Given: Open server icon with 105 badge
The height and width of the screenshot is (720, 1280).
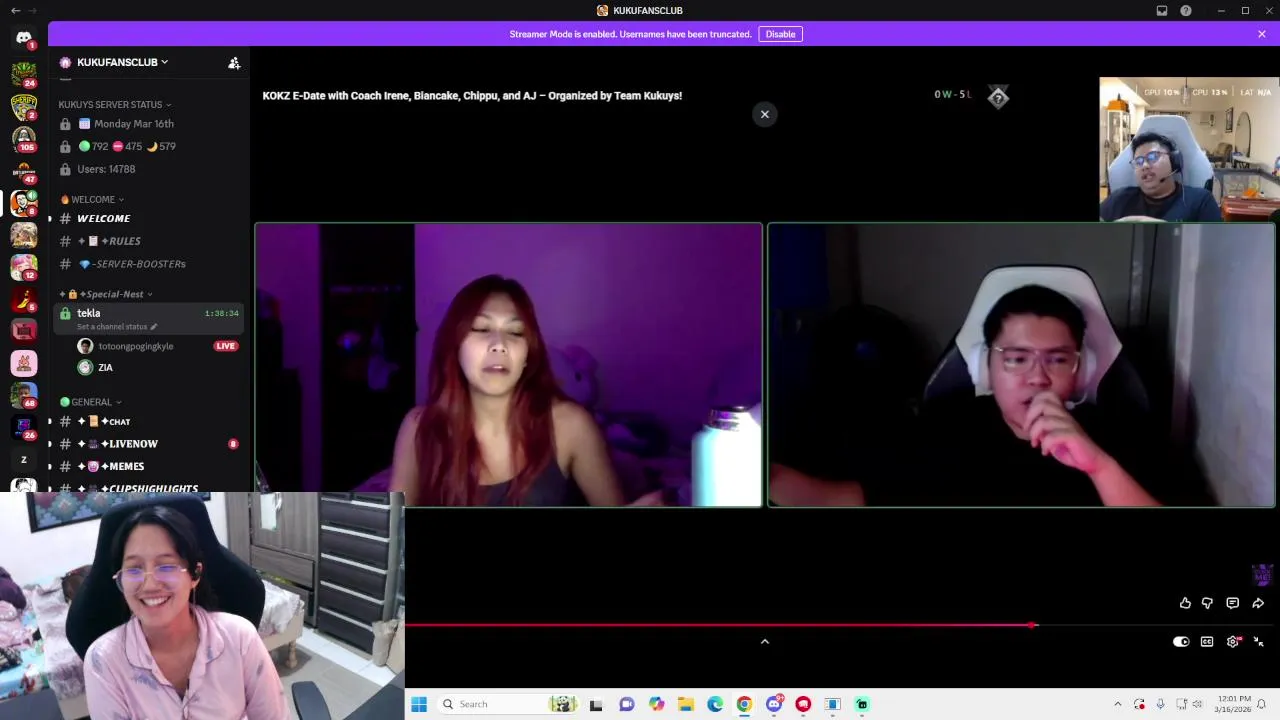Looking at the screenshot, I should [24, 138].
